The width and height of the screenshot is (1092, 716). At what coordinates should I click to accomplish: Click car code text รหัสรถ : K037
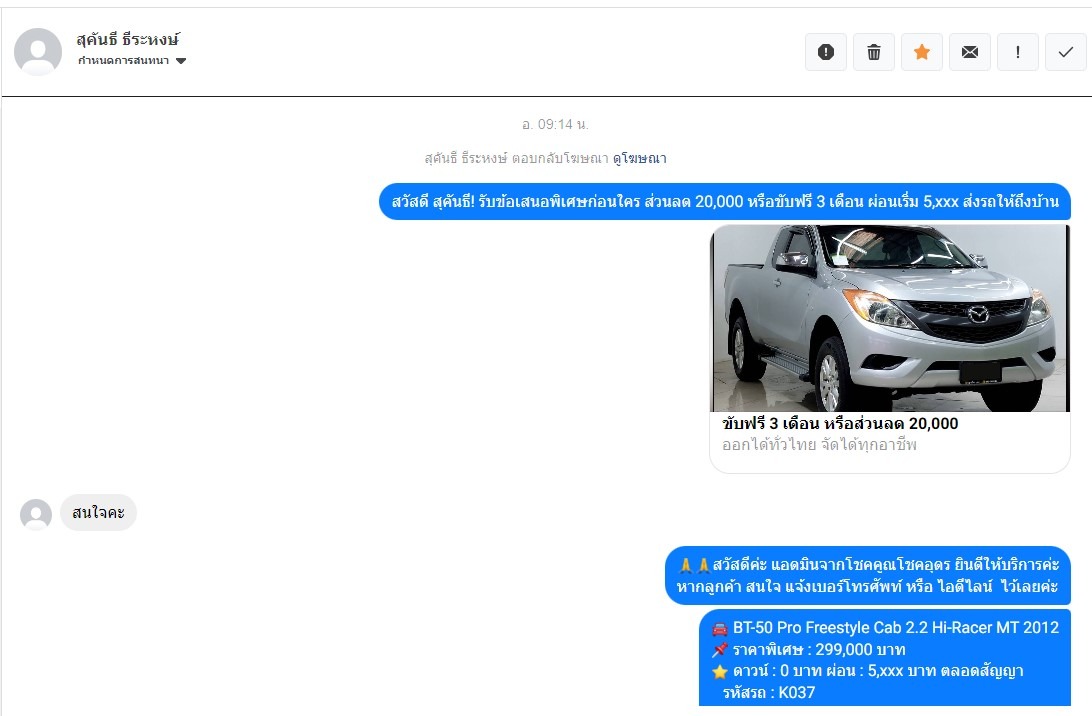[769, 692]
